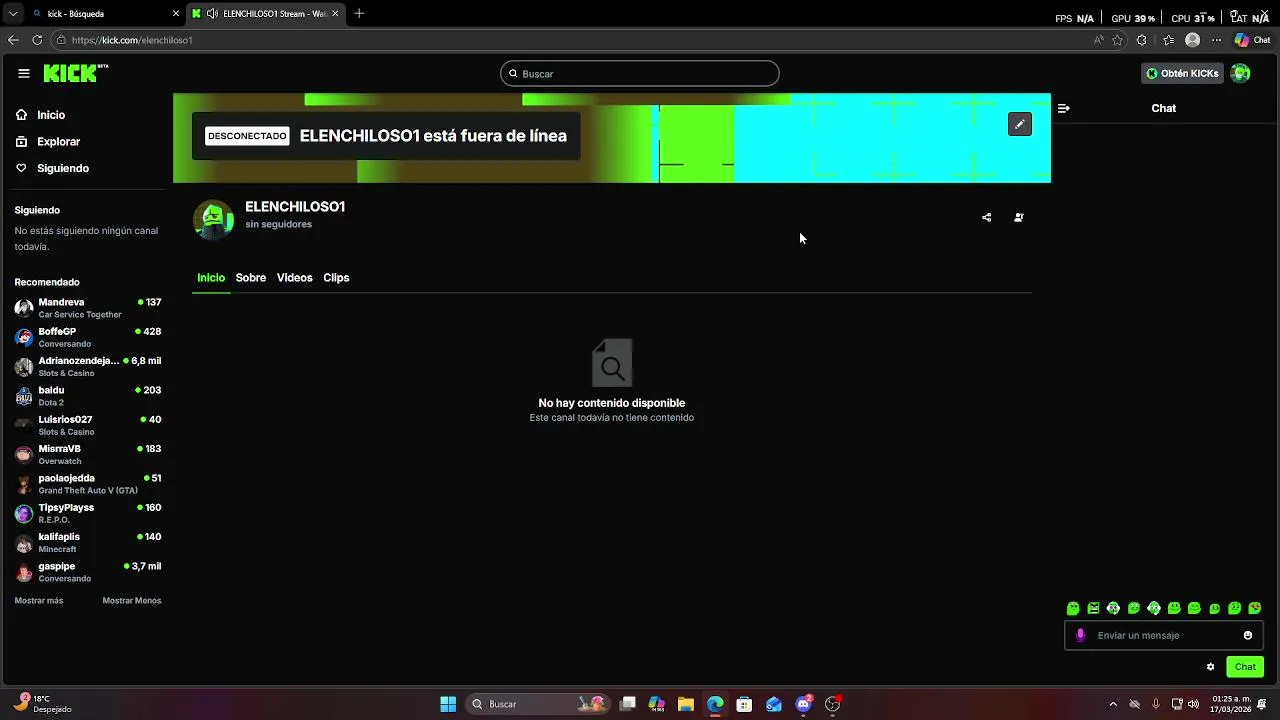Close the kick - Búsqueda browser tab
The height and width of the screenshot is (720, 1280).
[176, 14]
